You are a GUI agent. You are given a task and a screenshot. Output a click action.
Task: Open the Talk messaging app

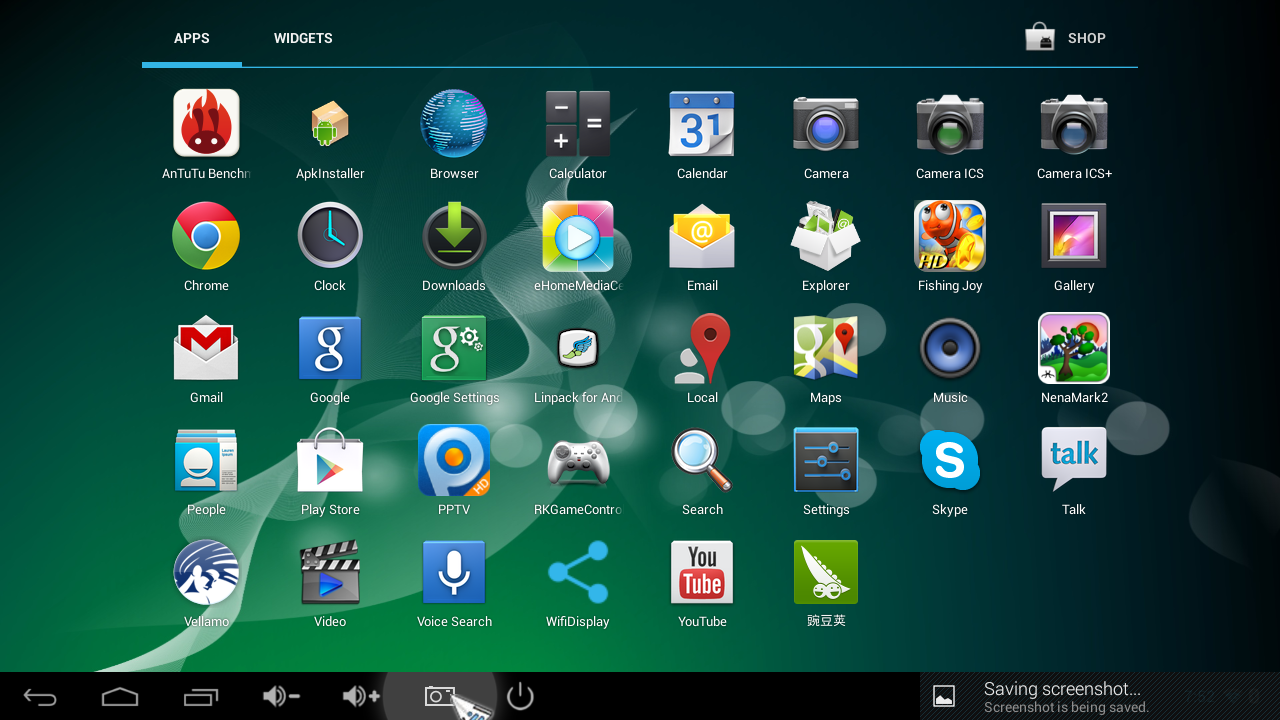1074,460
